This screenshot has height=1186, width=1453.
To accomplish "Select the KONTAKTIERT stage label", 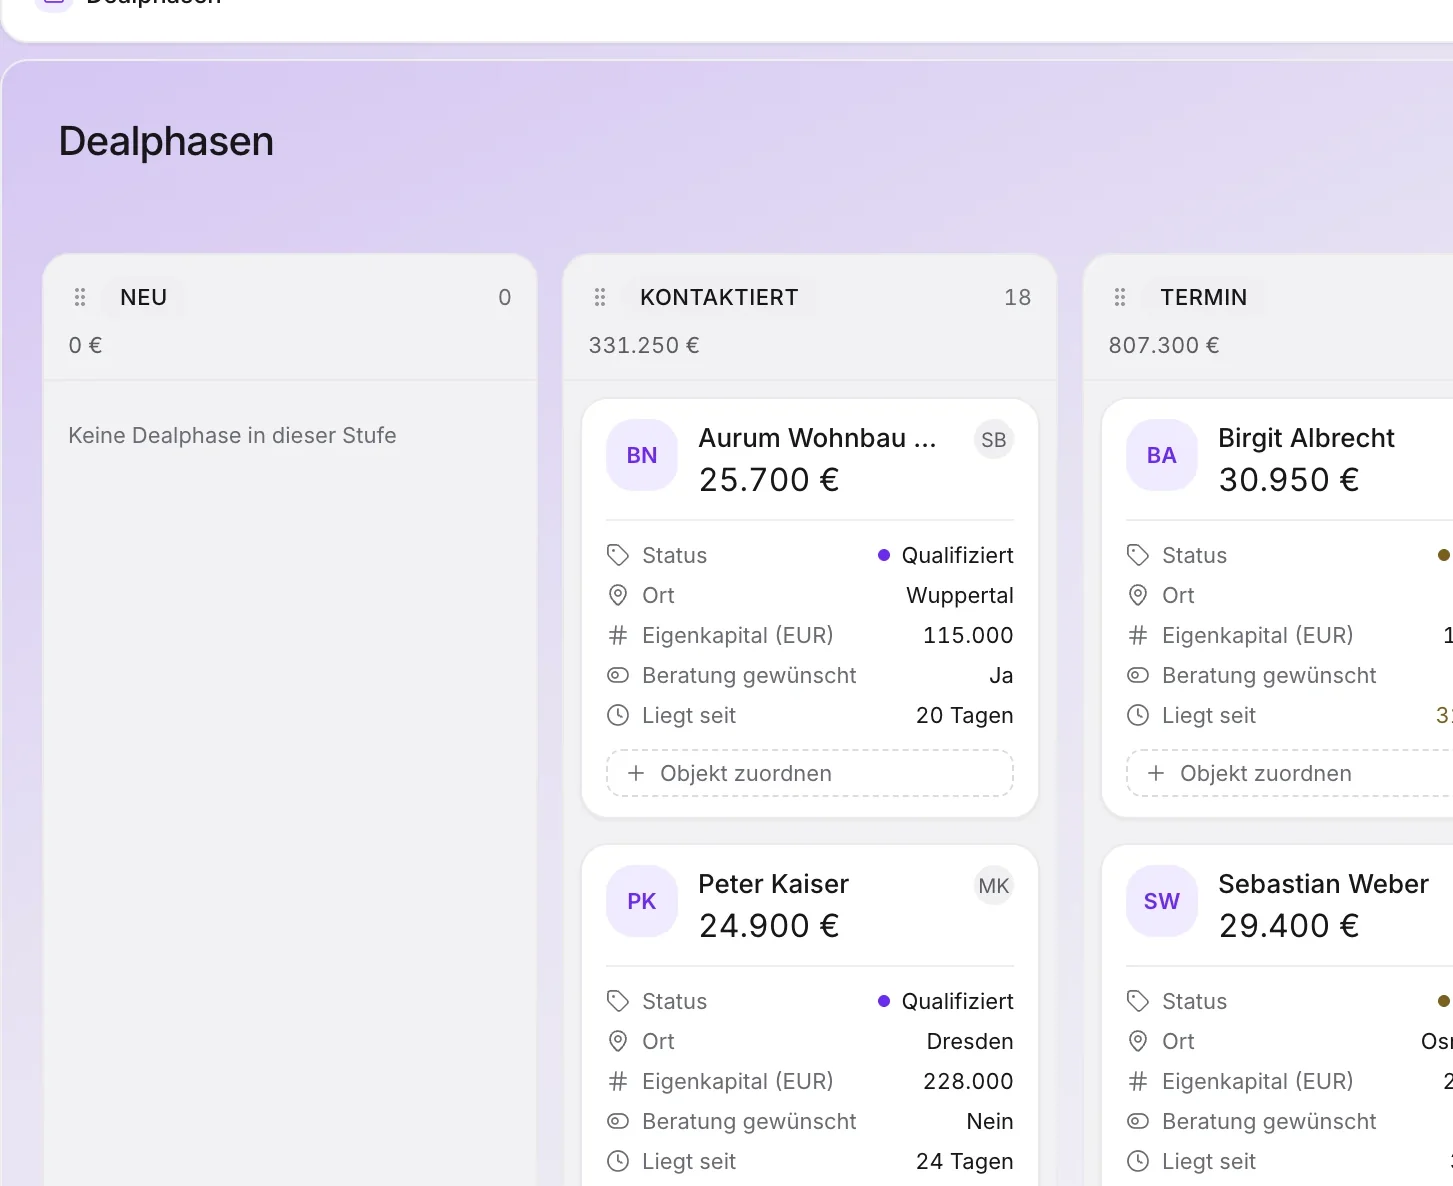I will [719, 297].
